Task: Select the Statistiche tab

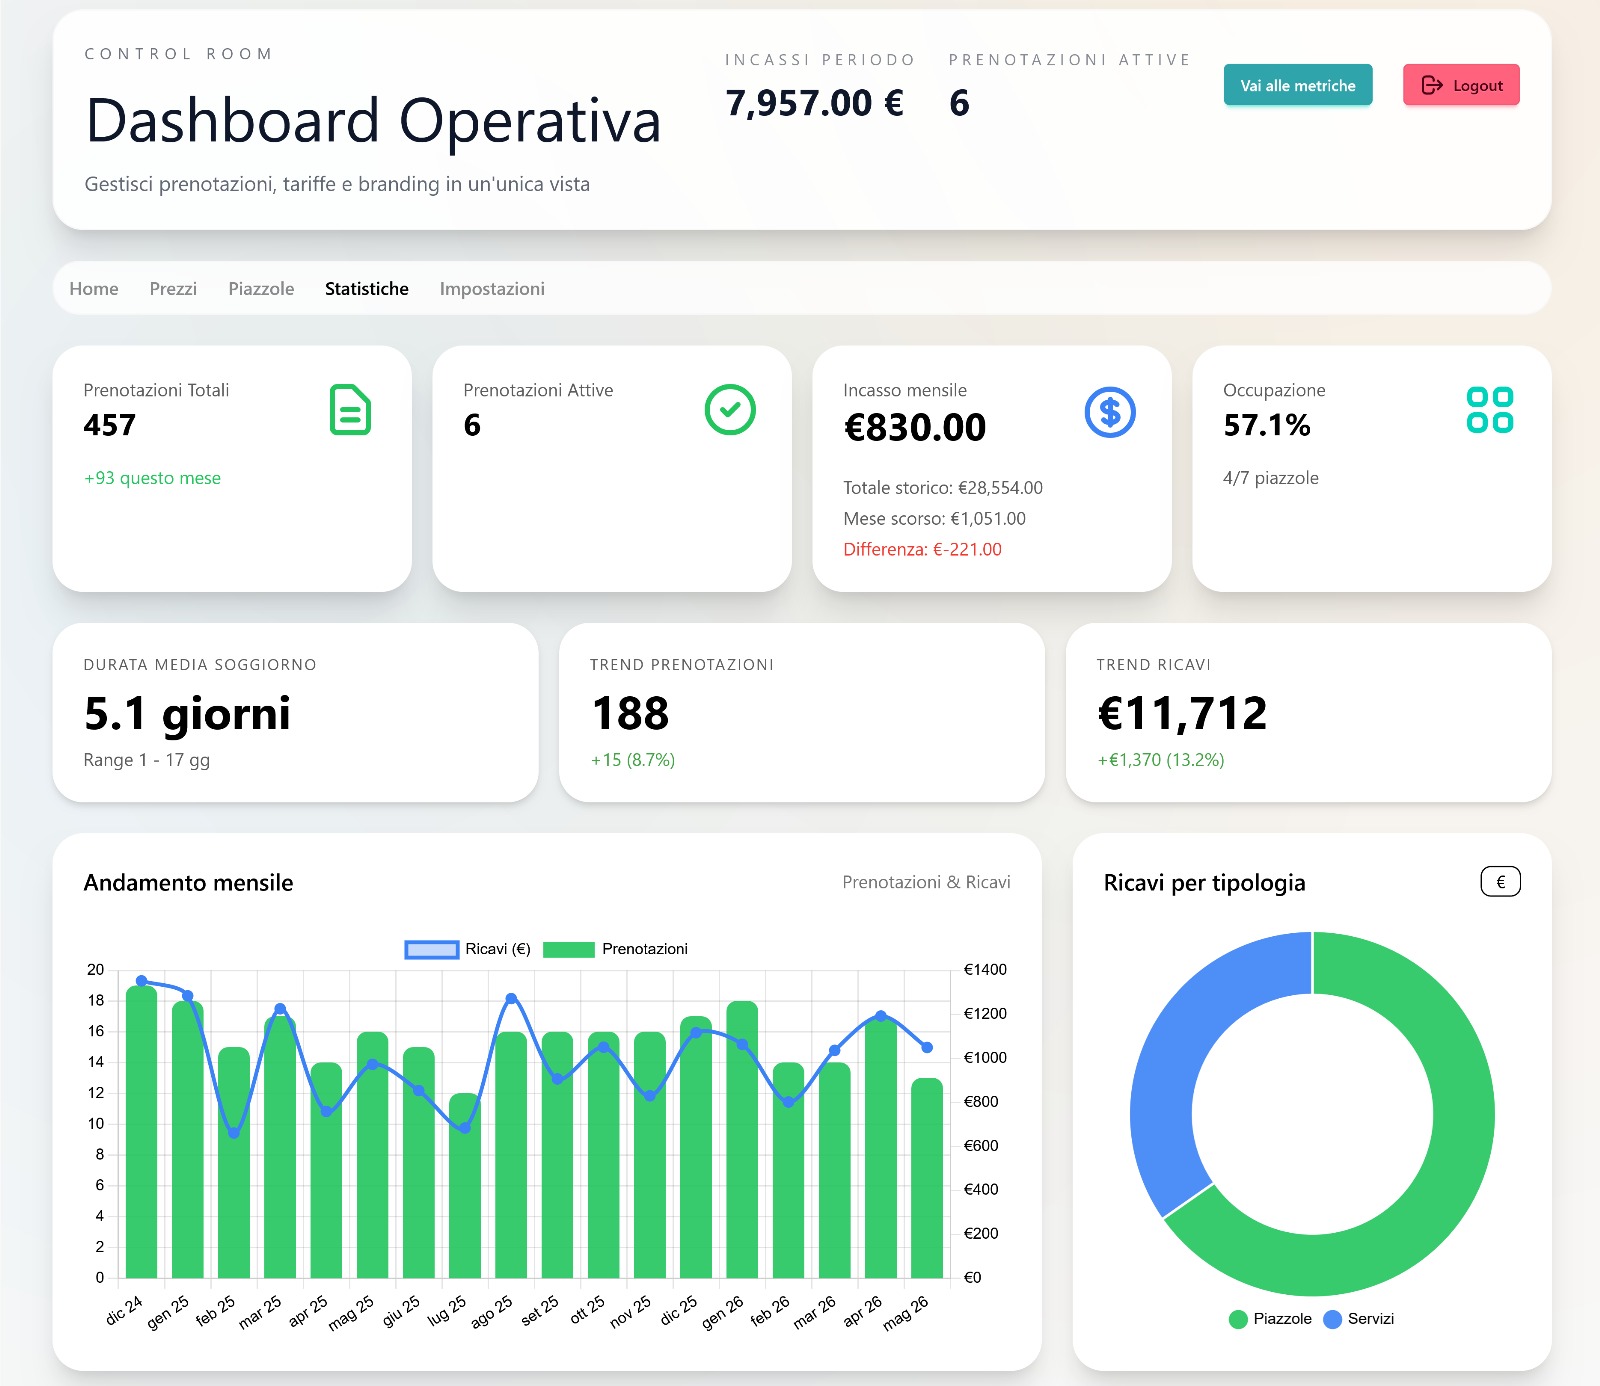Action: click(x=366, y=288)
